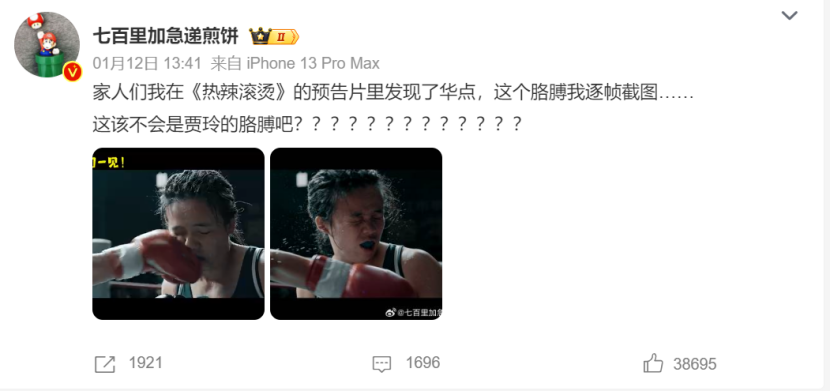Click the user's Mario avatar picture
831x392 pixels.
point(47,44)
